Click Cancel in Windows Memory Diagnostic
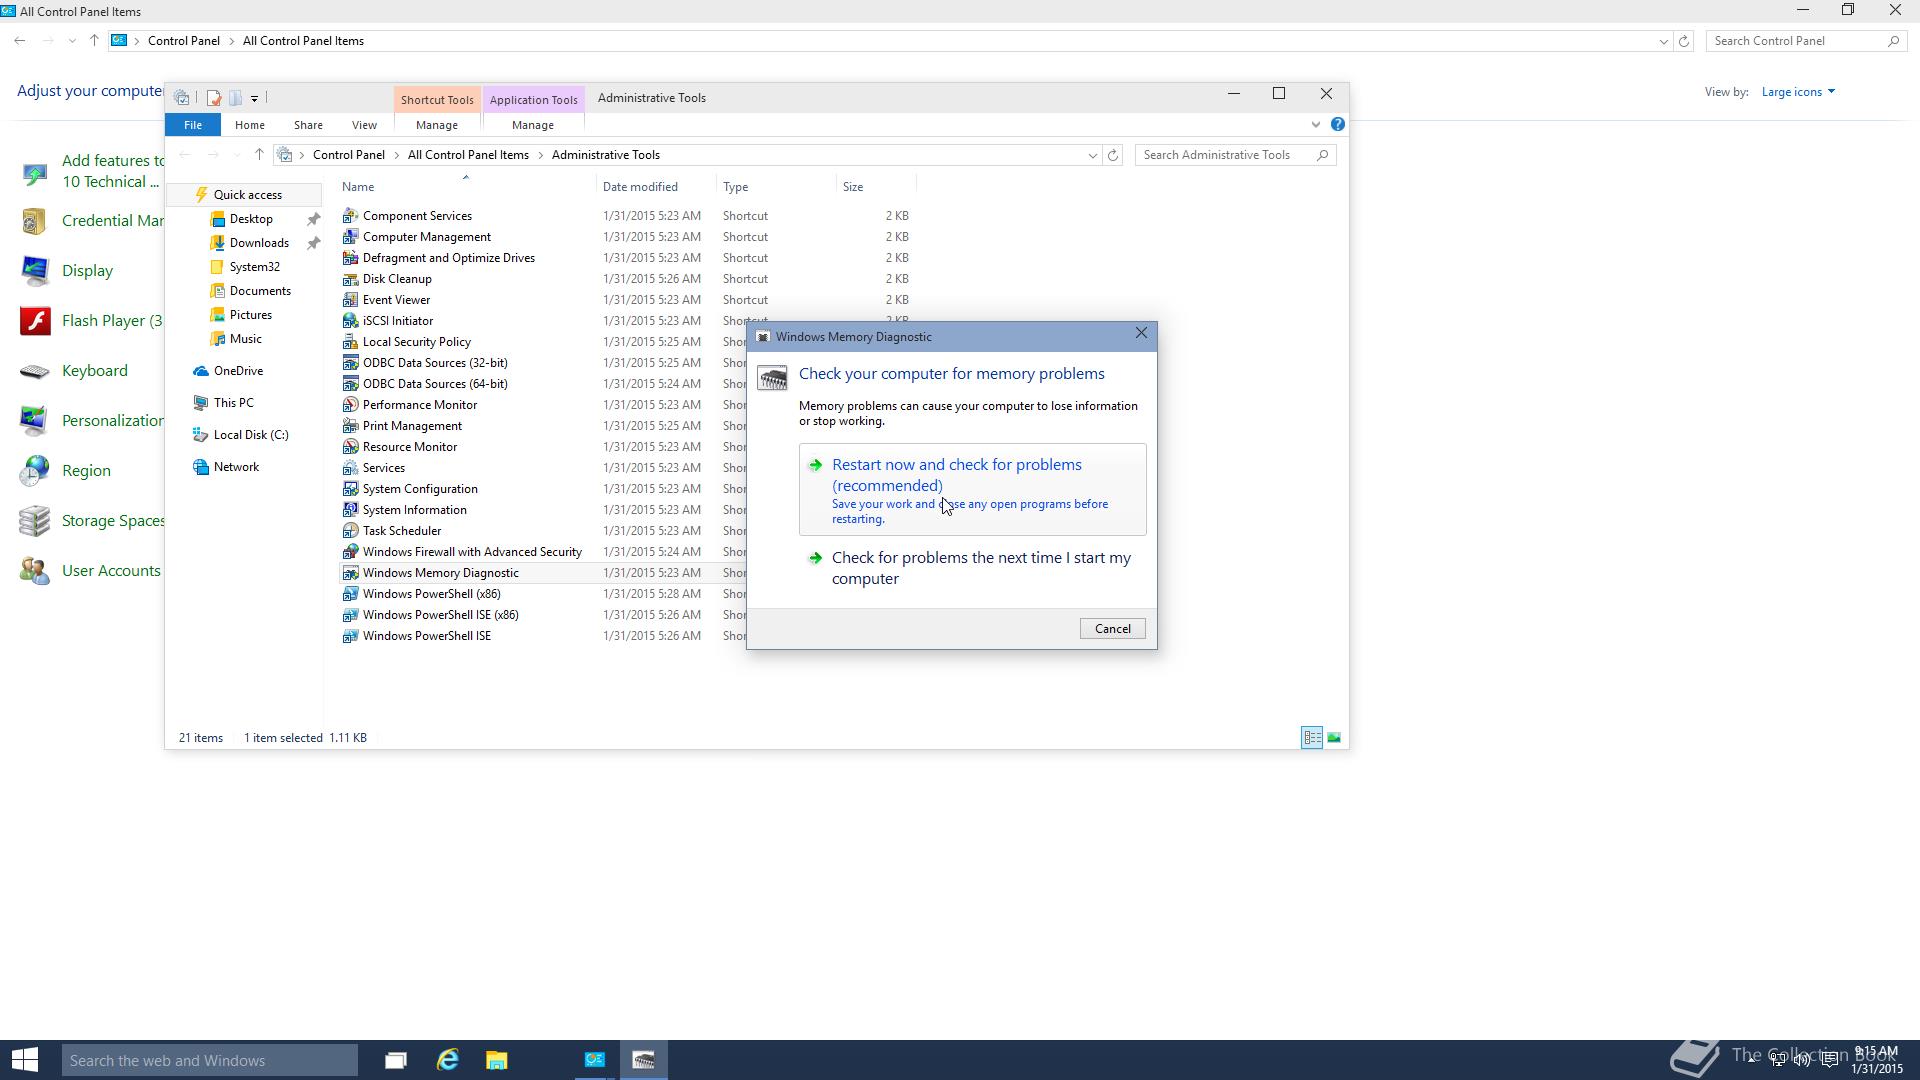Image resolution: width=1920 pixels, height=1080 pixels. pos(1112,629)
